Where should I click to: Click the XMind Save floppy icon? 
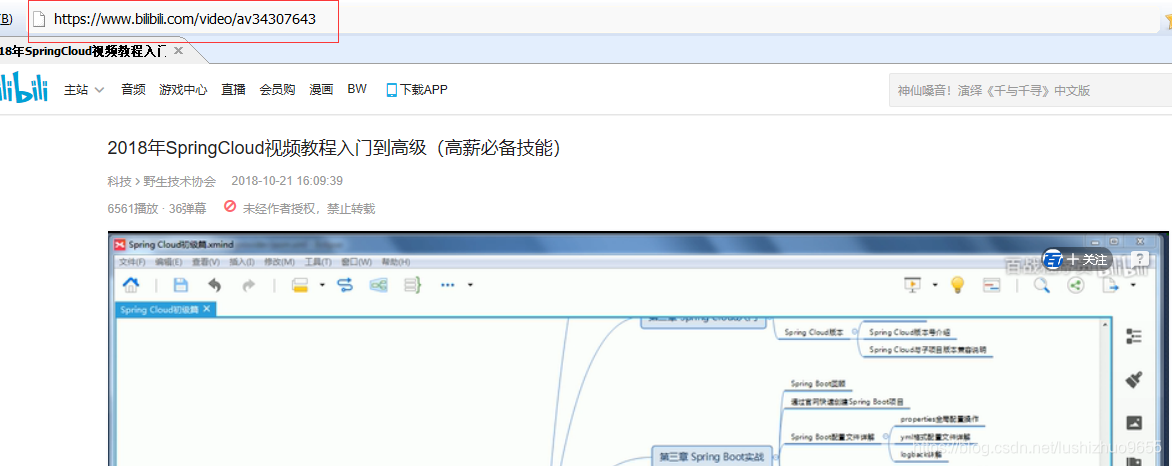point(180,284)
